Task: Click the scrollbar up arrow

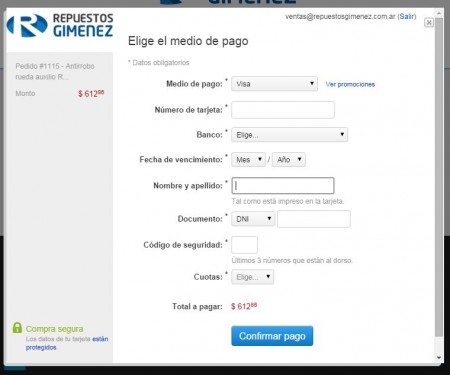Action: (x=439, y=14)
